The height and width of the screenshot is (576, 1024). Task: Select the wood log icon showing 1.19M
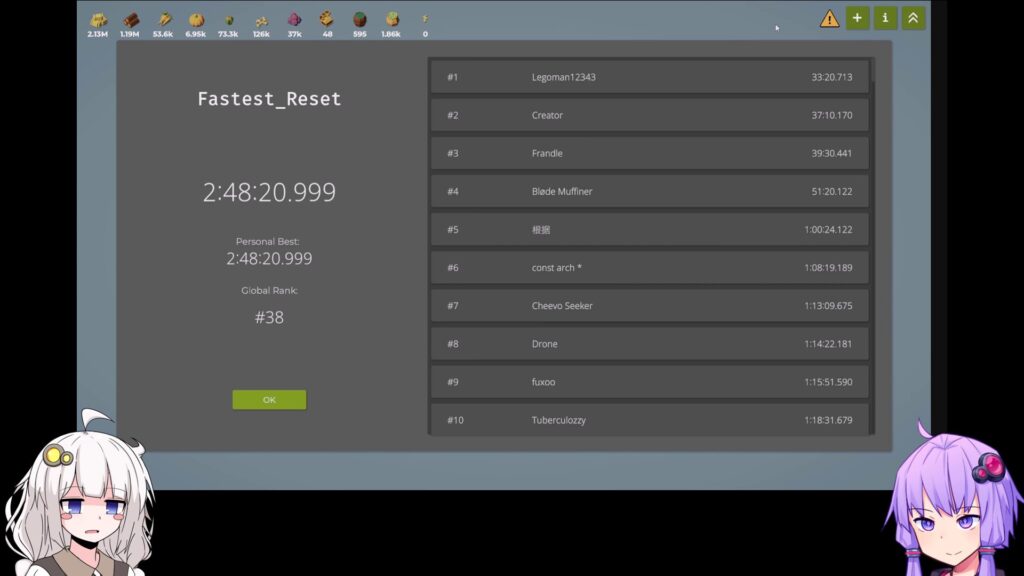[x=130, y=20]
